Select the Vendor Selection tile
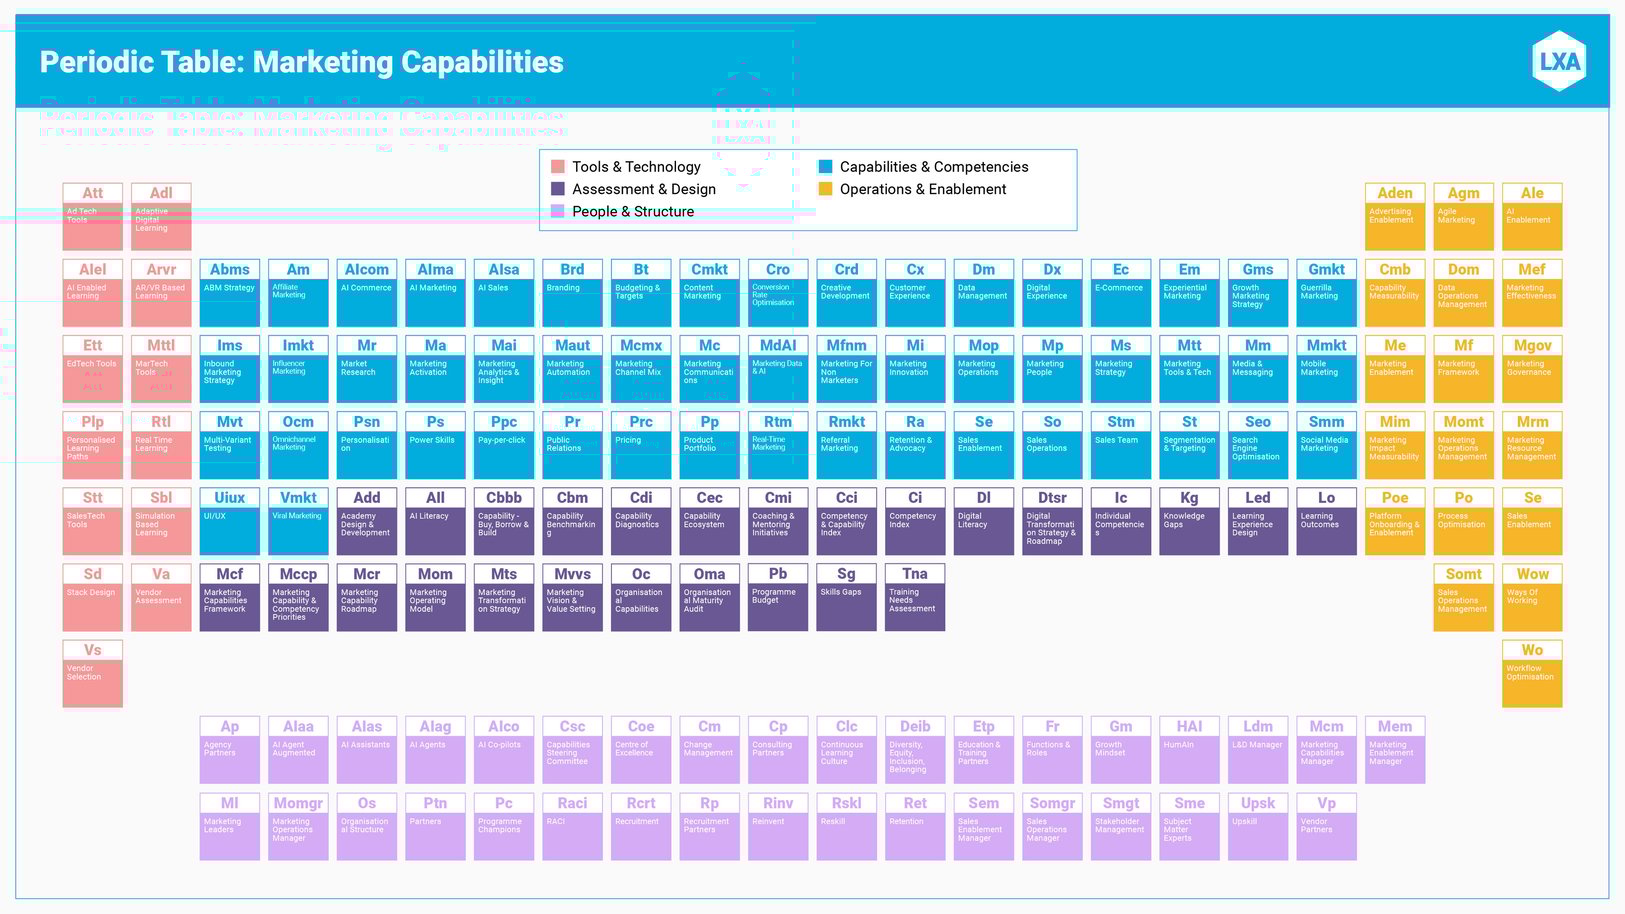Image resolution: width=1625 pixels, height=914 pixels. (x=92, y=673)
